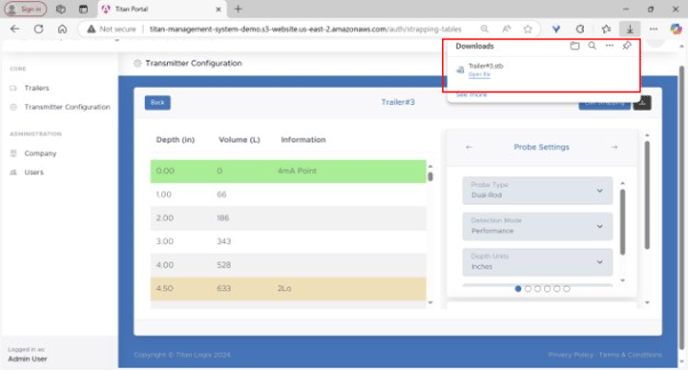Open Company in the sidebar
Screen dimensions: 688x370
click(40, 154)
